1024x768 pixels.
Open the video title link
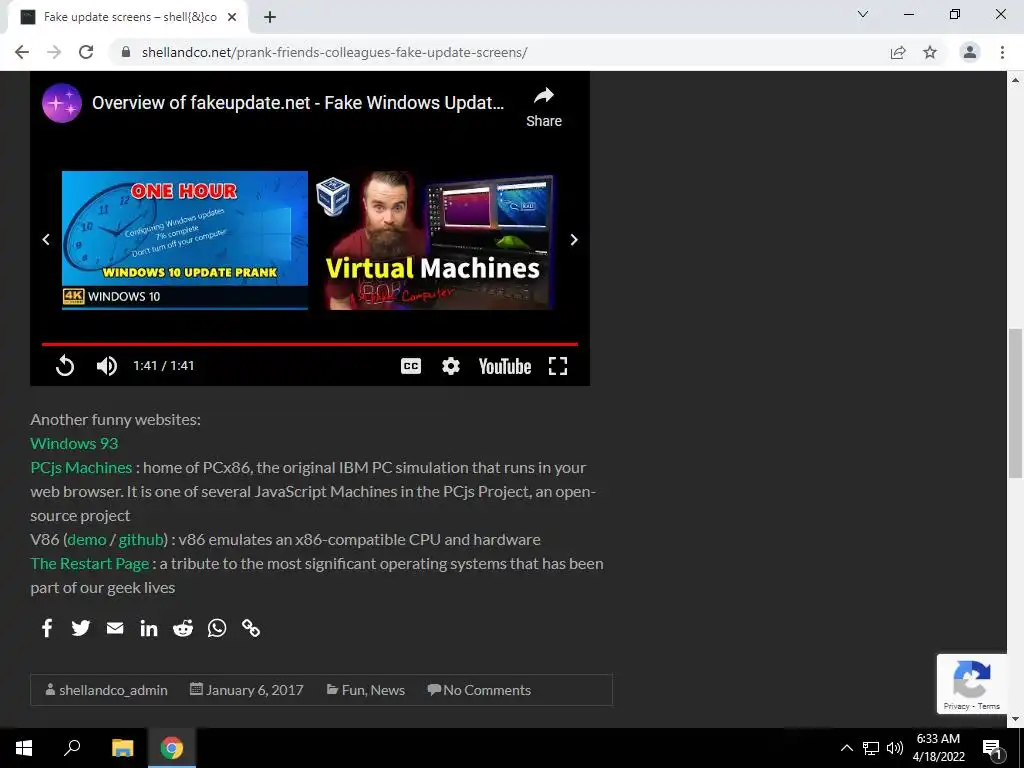tap(298, 103)
